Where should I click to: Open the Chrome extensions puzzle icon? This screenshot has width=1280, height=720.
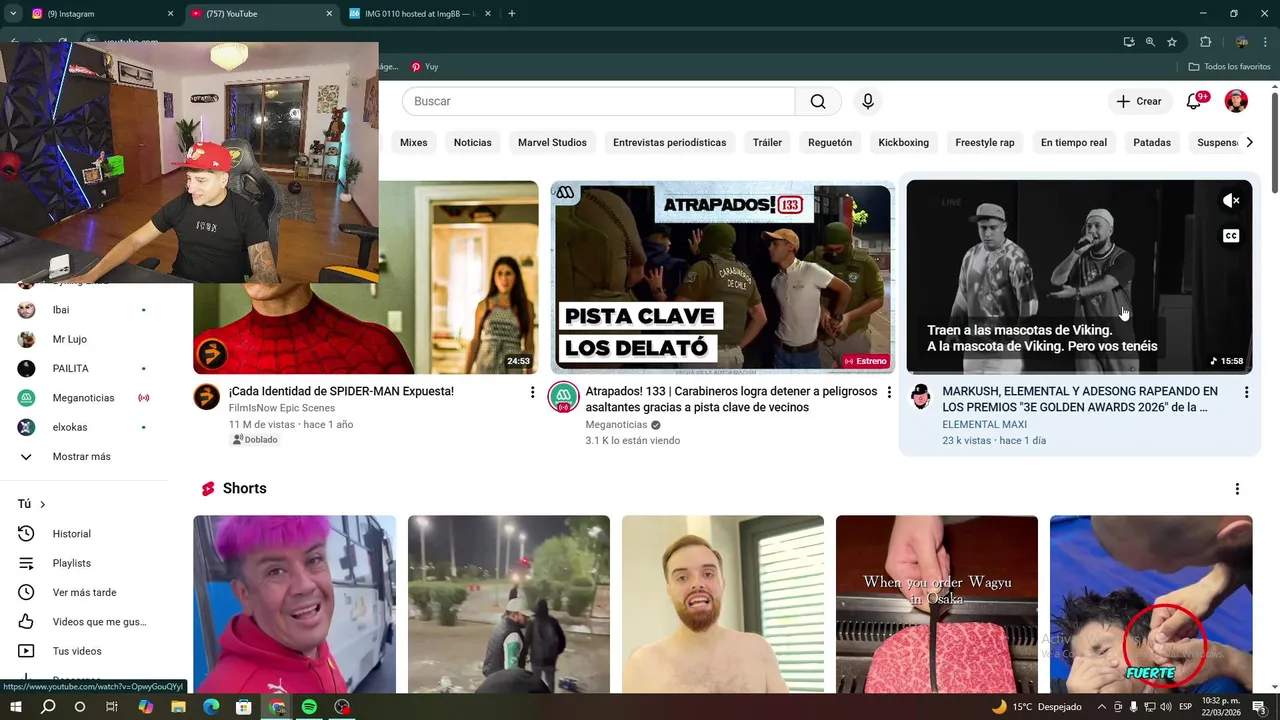pos(1205,42)
